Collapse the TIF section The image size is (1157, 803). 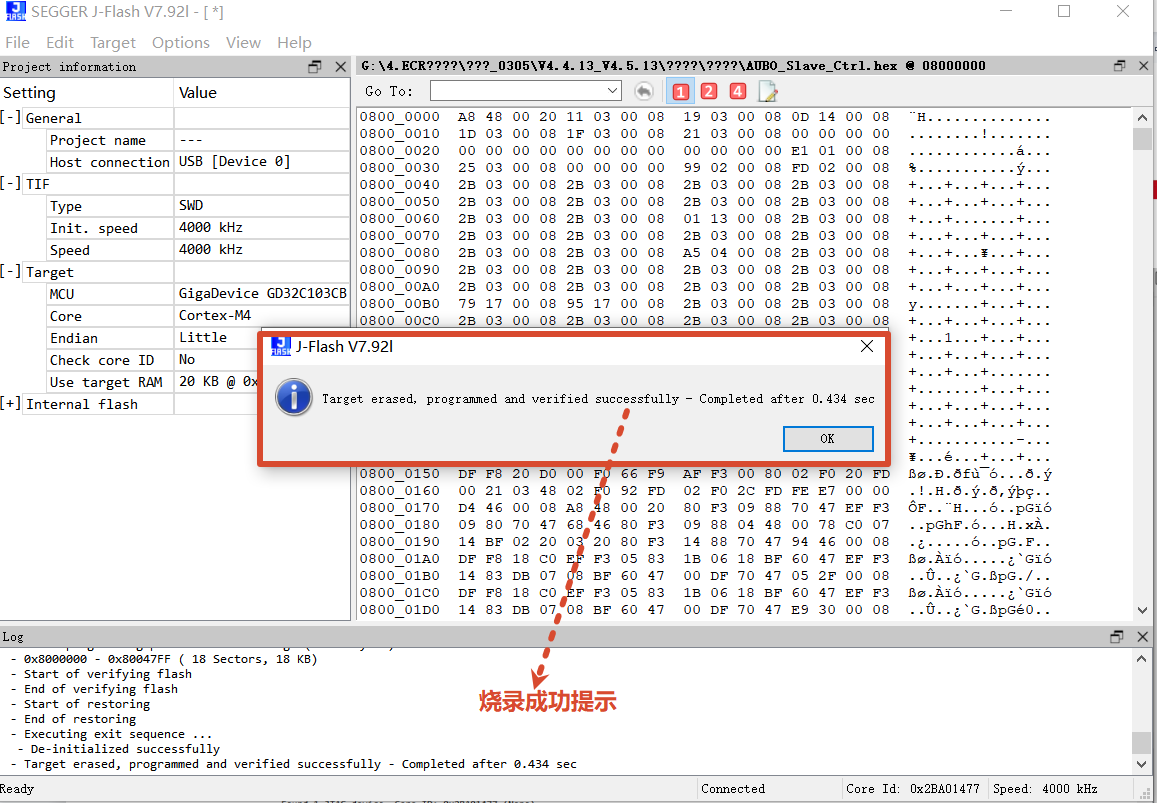(10, 184)
